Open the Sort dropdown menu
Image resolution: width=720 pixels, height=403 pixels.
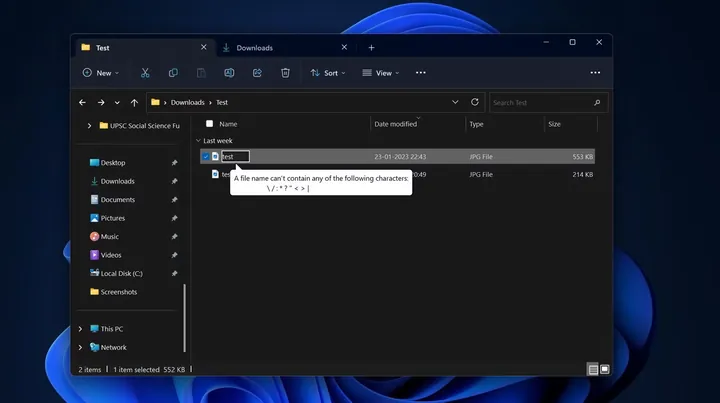point(328,73)
